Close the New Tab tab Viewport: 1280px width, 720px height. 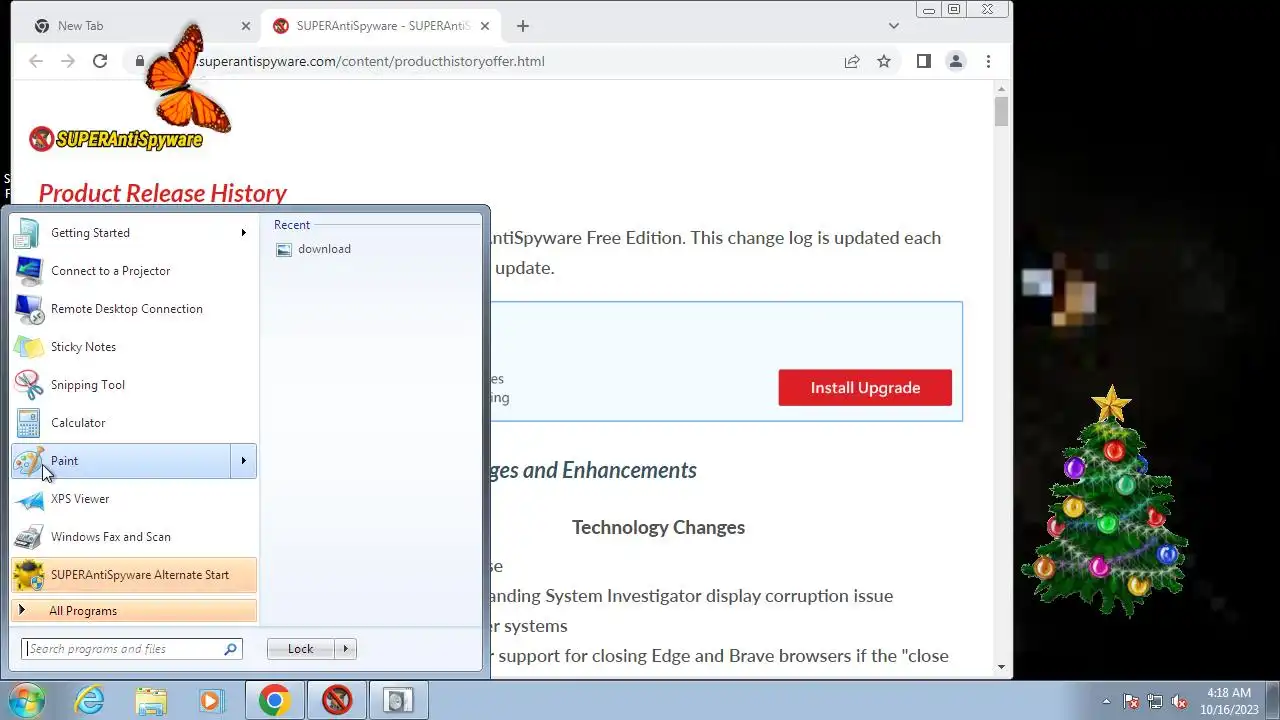pyautogui.click(x=246, y=26)
